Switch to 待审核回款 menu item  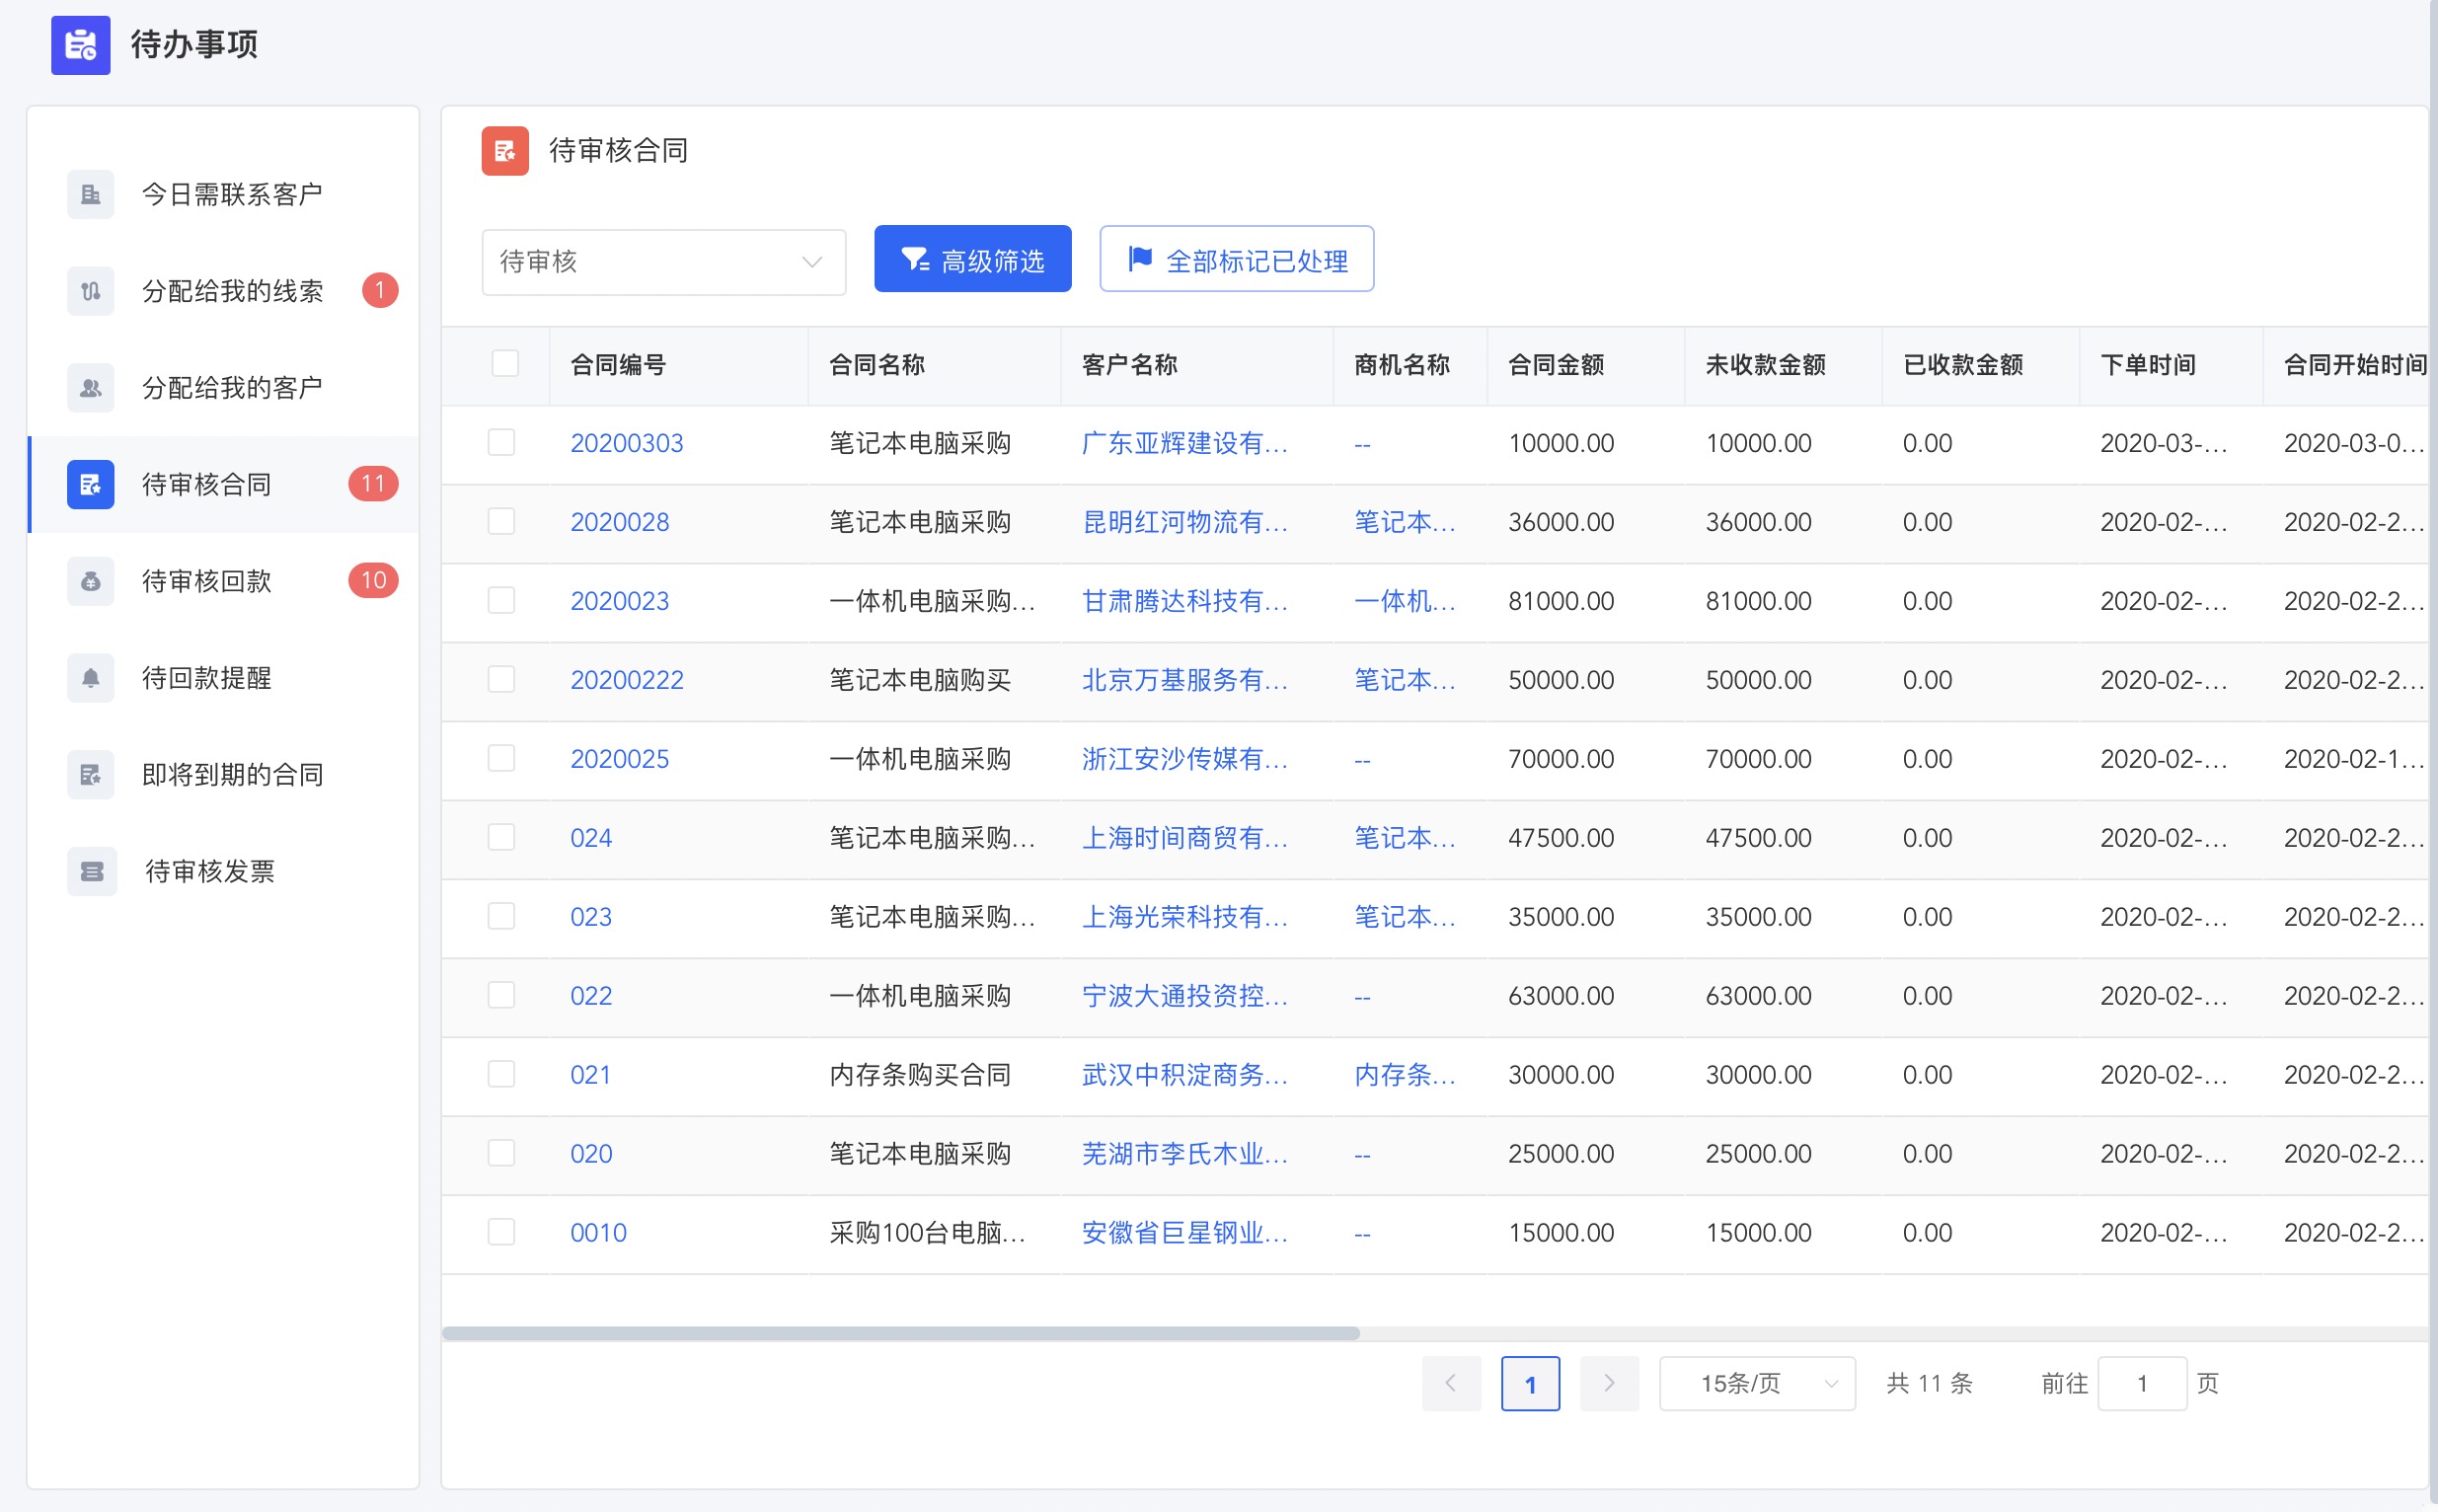click(x=207, y=581)
